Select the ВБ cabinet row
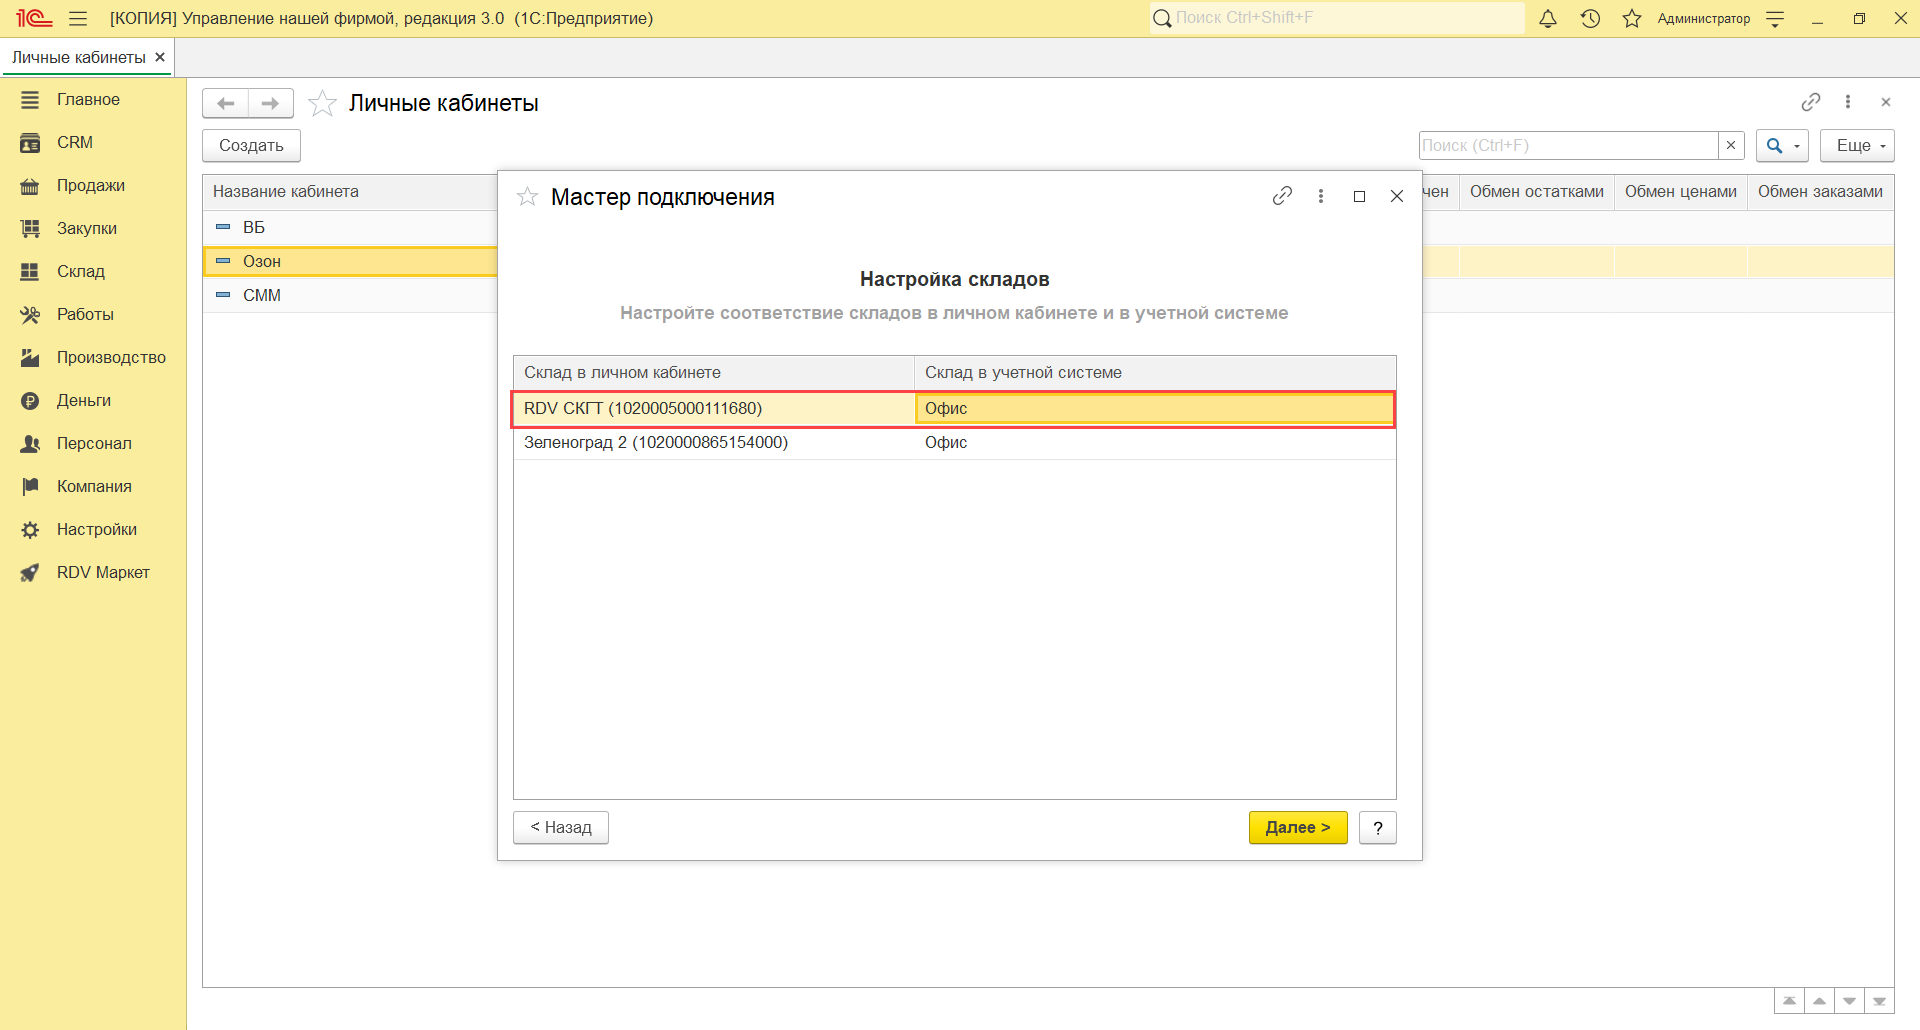The height and width of the screenshot is (1030, 1920). pos(350,227)
